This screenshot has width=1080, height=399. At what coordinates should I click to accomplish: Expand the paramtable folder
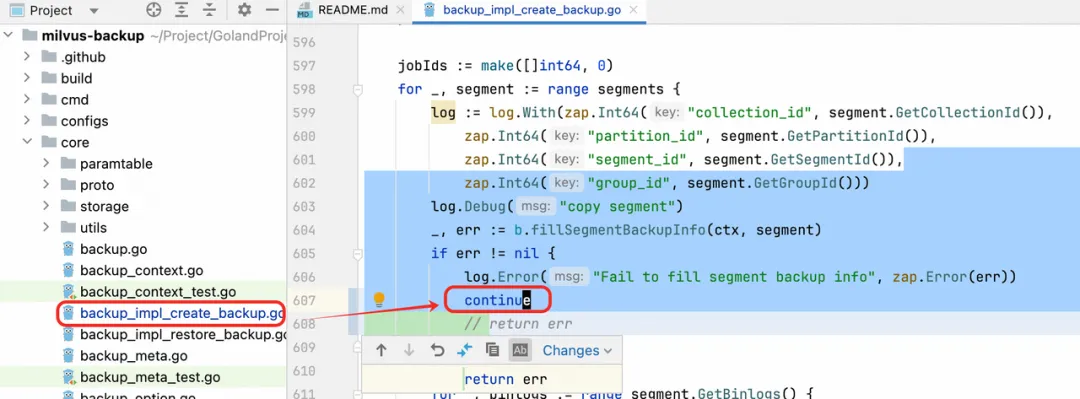click(46, 164)
